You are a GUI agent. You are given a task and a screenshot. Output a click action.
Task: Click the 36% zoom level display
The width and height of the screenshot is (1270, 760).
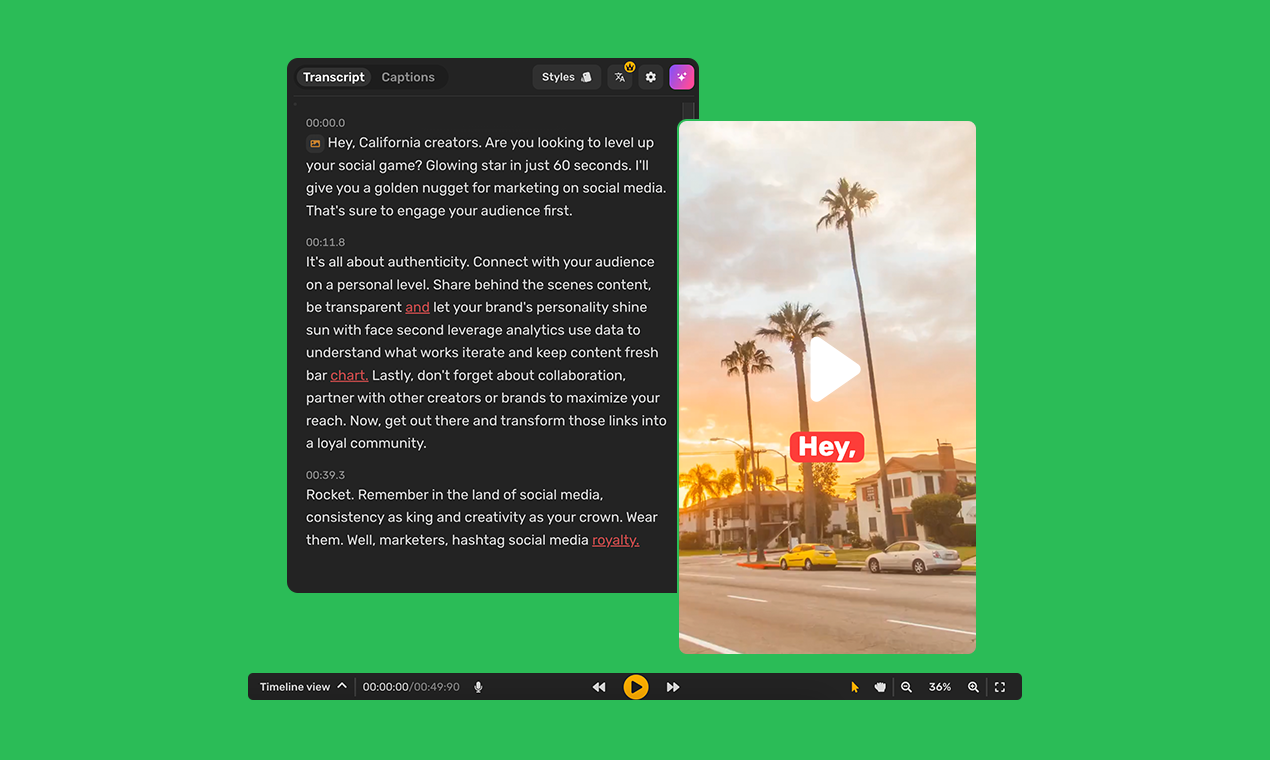(x=940, y=687)
